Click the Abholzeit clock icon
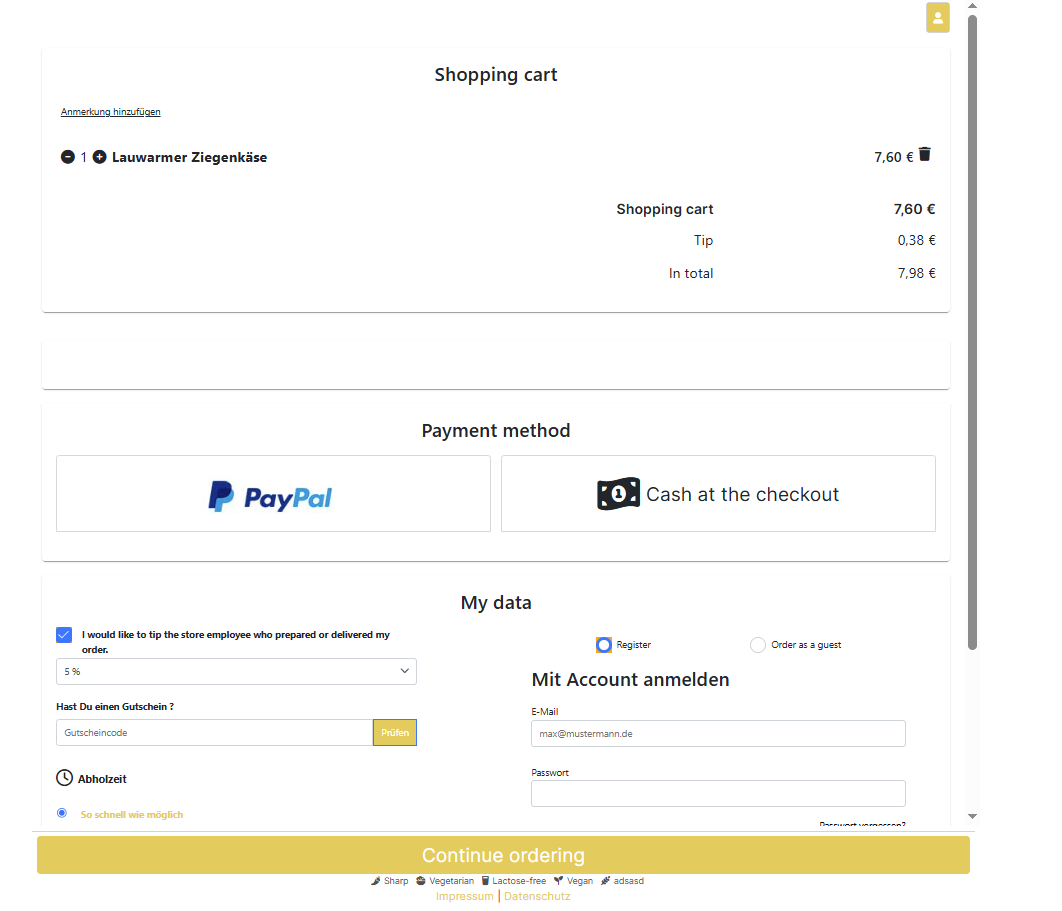Screen dimensions: 1062x911 tap(64, 778)
